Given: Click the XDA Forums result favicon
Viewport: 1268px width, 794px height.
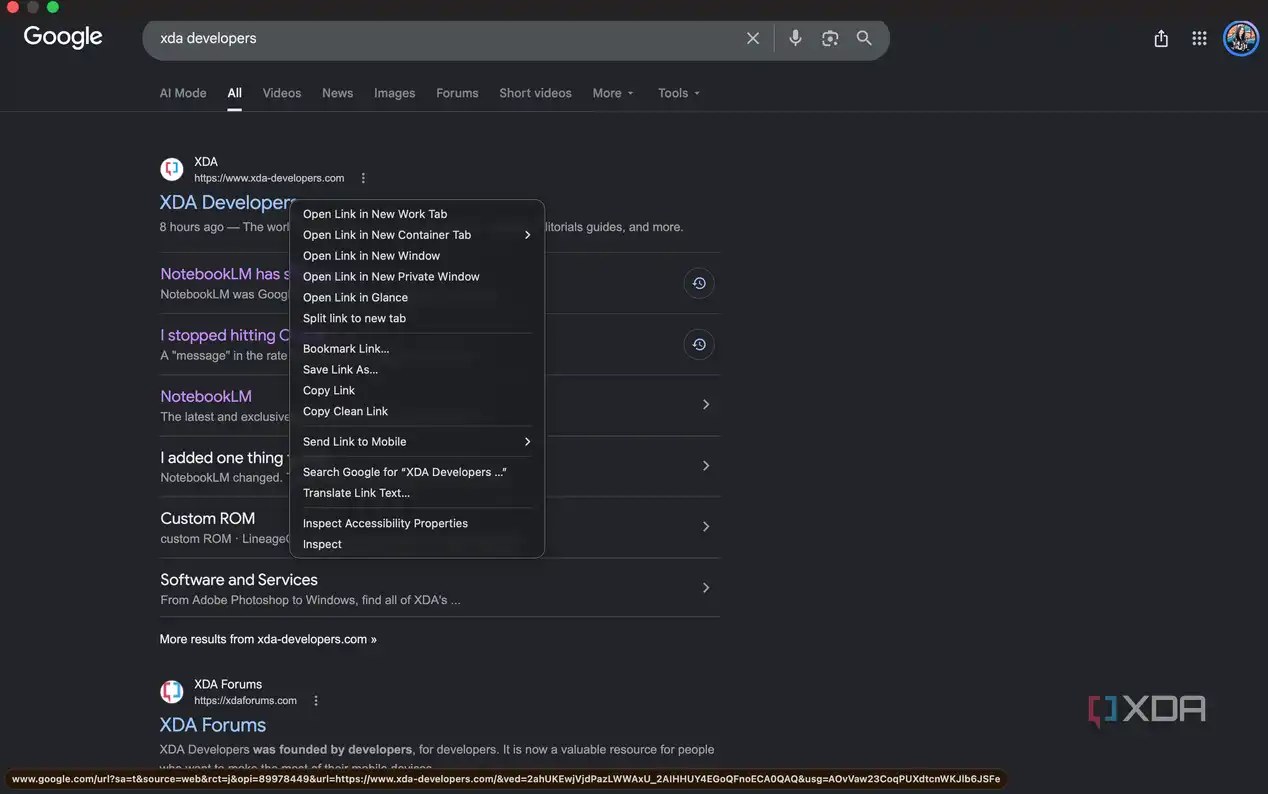Looking at the screenshot, I should click(x=172, y=692).
